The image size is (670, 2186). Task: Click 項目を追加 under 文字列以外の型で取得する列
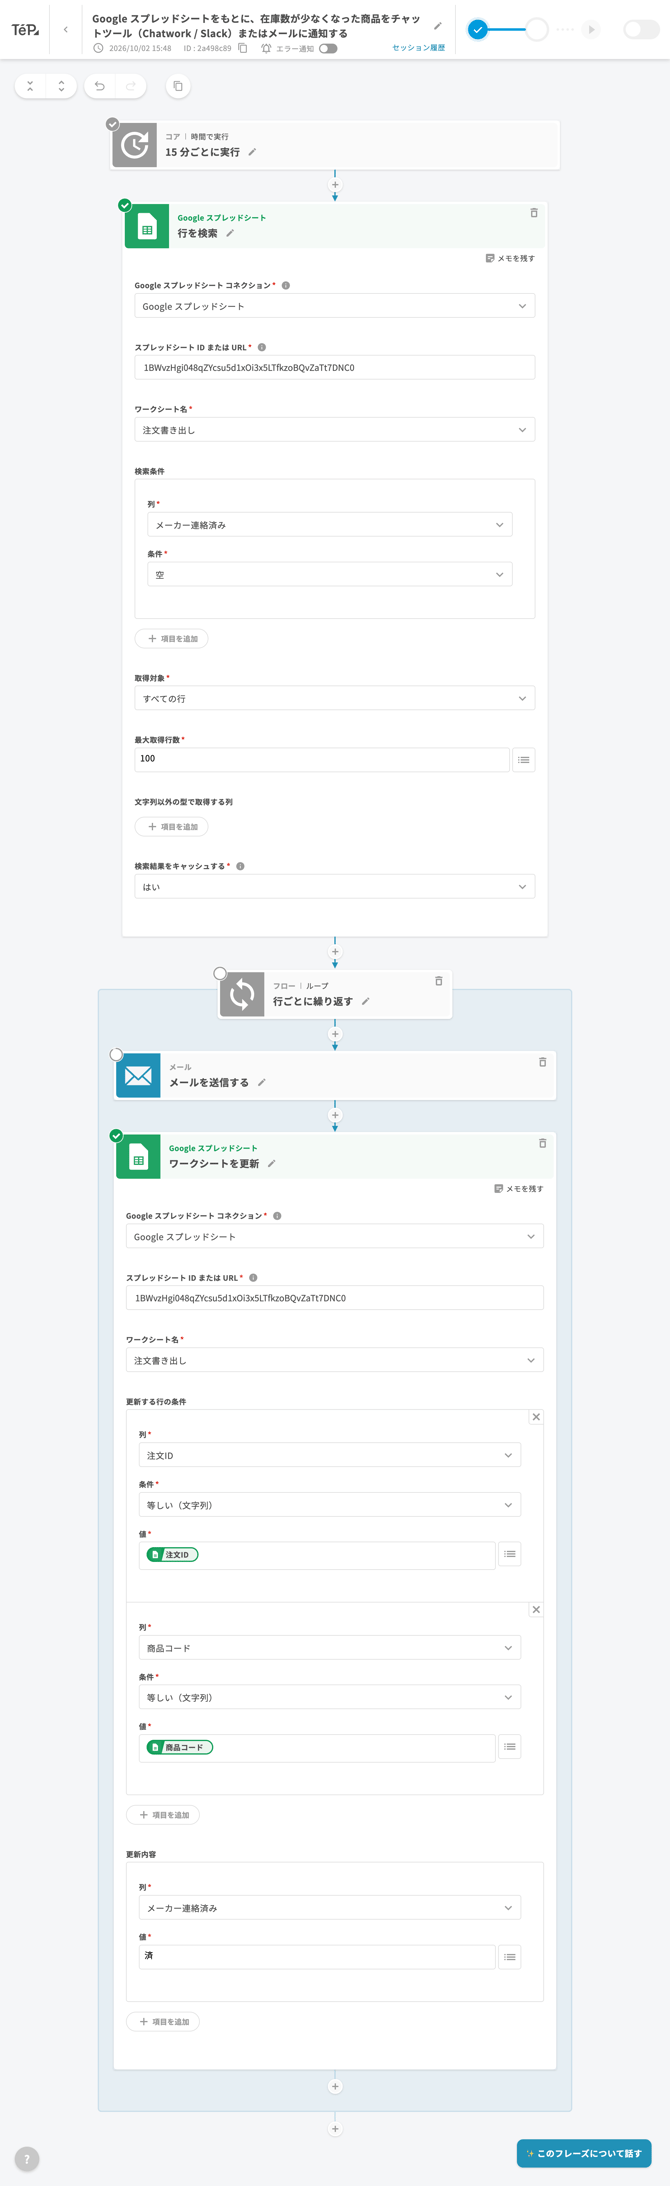coord(172,827)
